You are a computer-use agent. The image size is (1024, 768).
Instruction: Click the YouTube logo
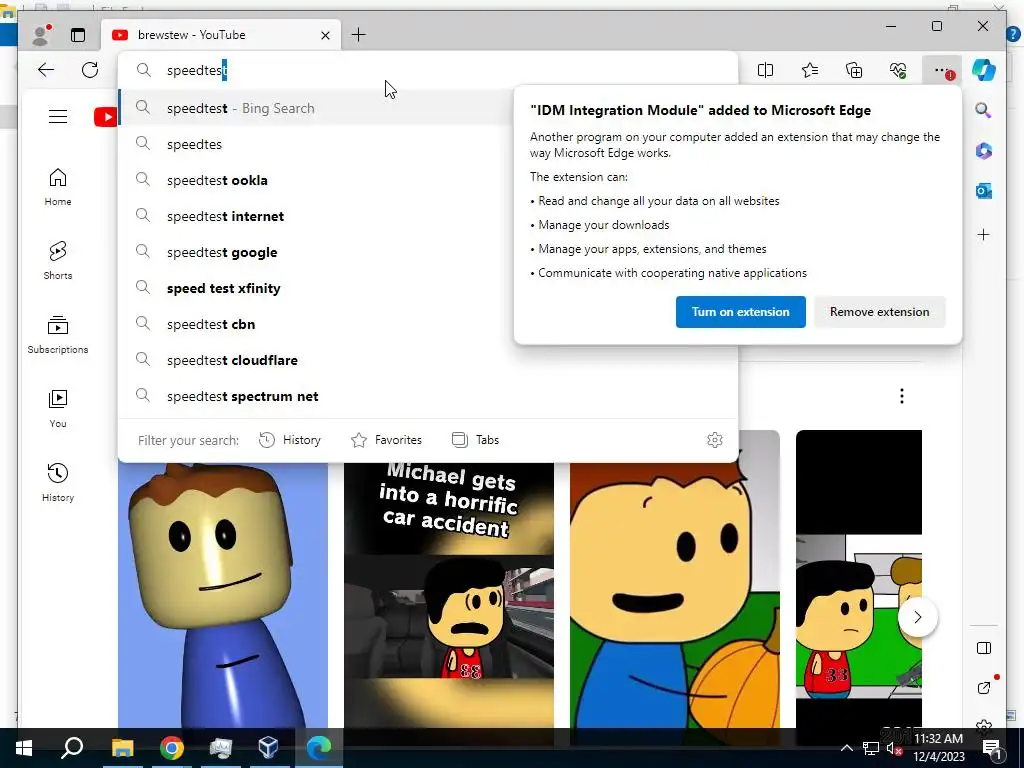(105, 117)
